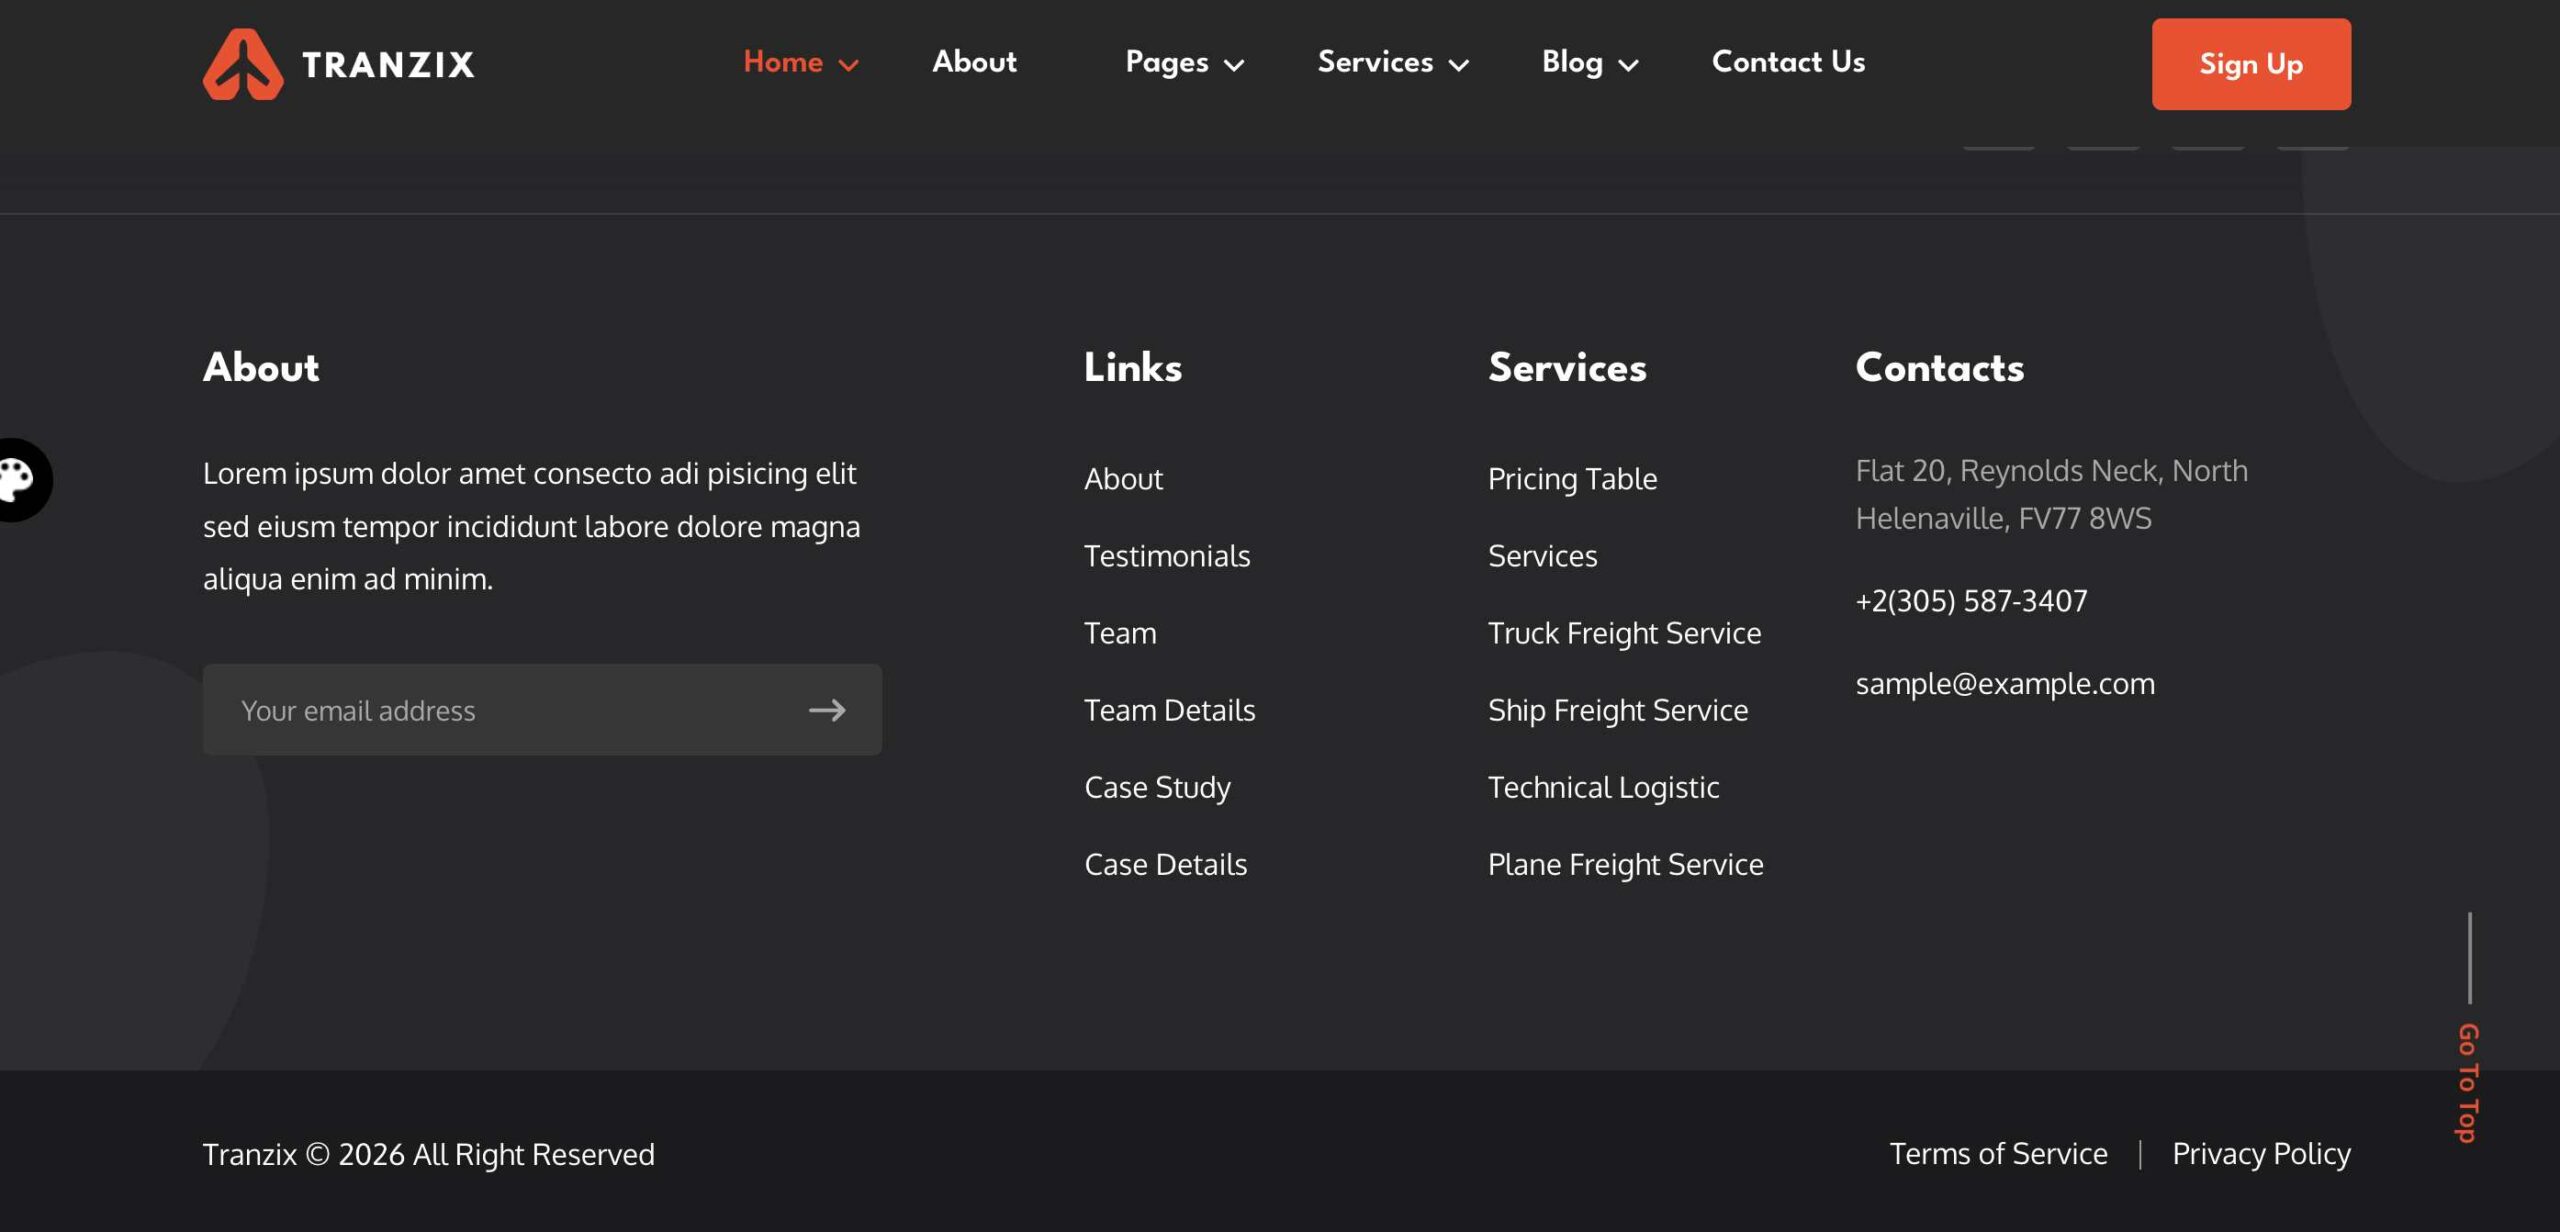Click the sample@example.com email link
2560x1232 pixels.
2005,684
